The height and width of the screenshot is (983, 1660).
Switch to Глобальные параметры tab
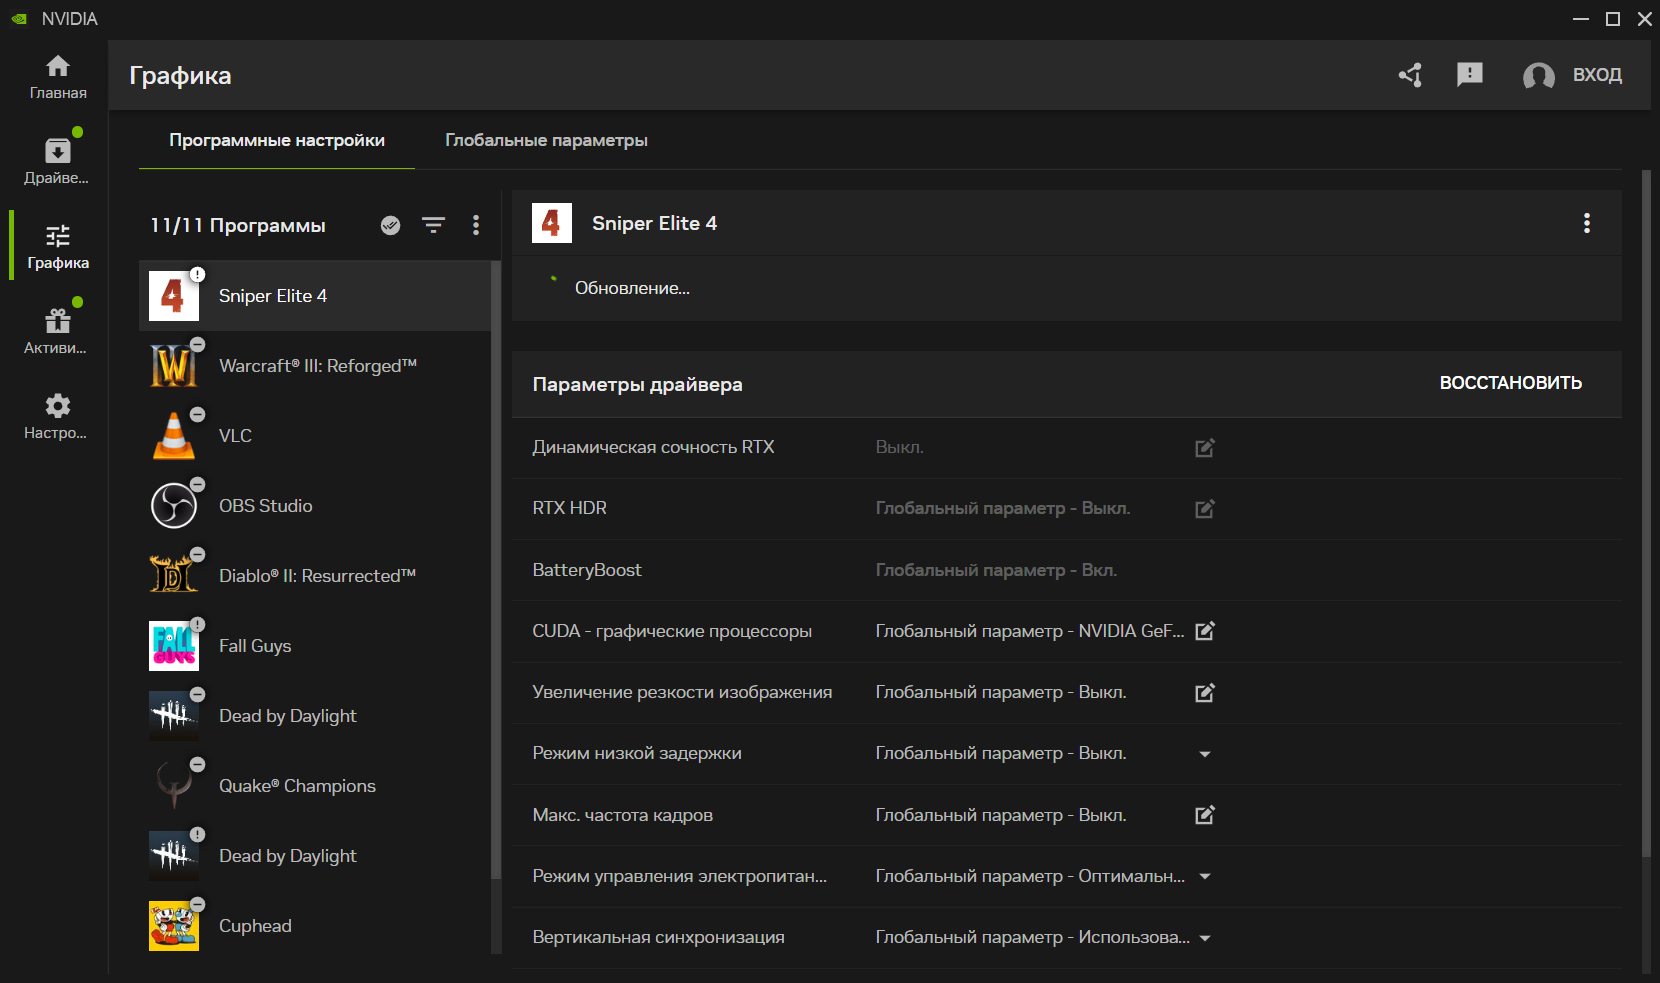(546, 140)
